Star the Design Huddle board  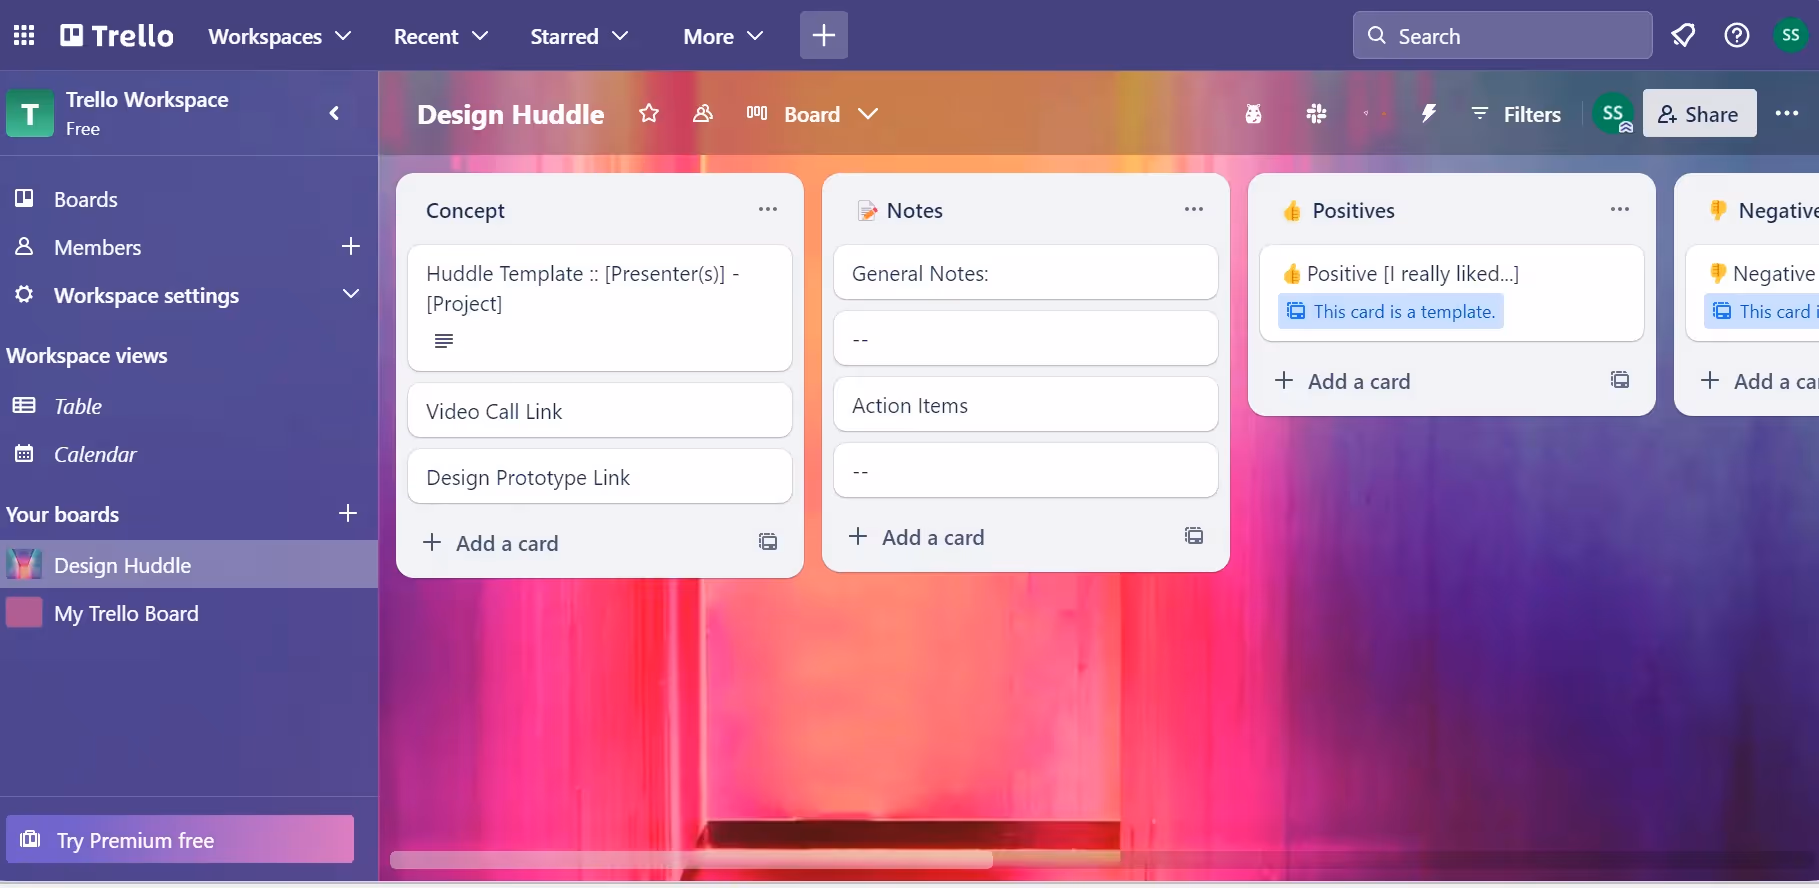(649, 114)
